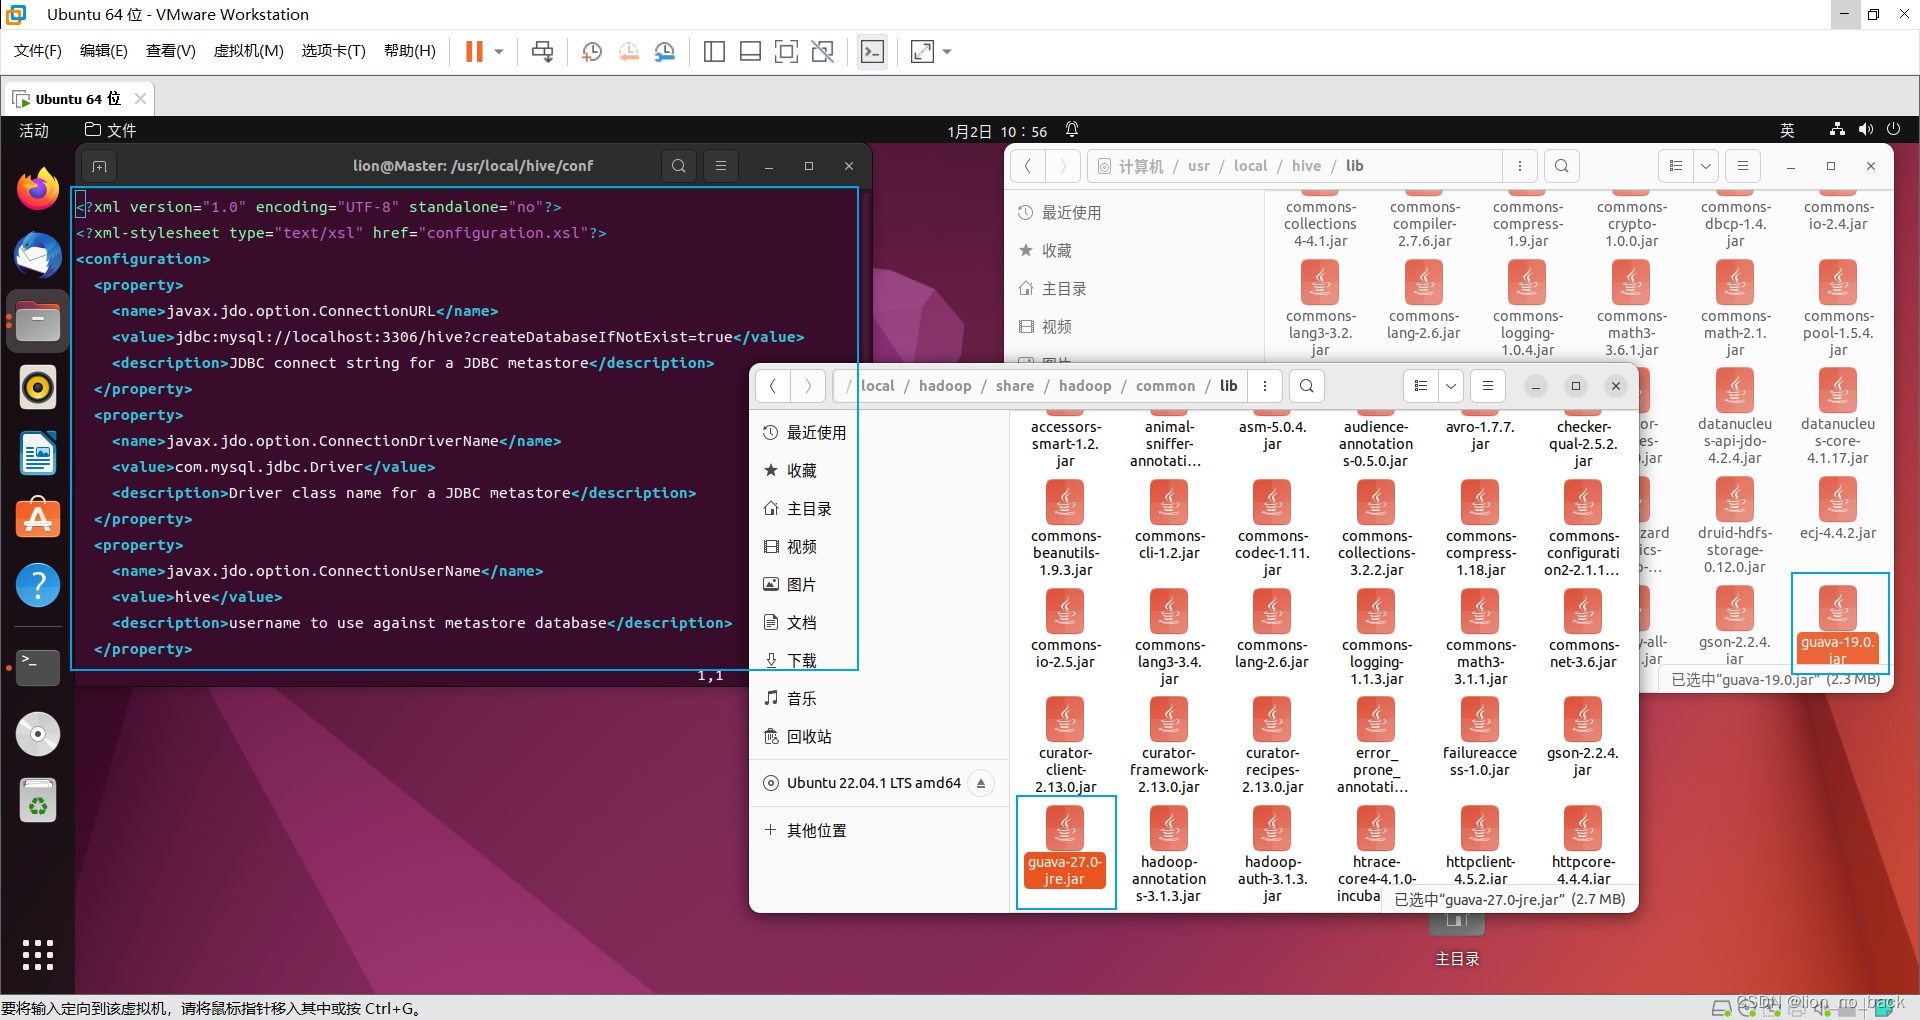
Task: Toggle the thumbnail bar view
Action: pos(750,51)
